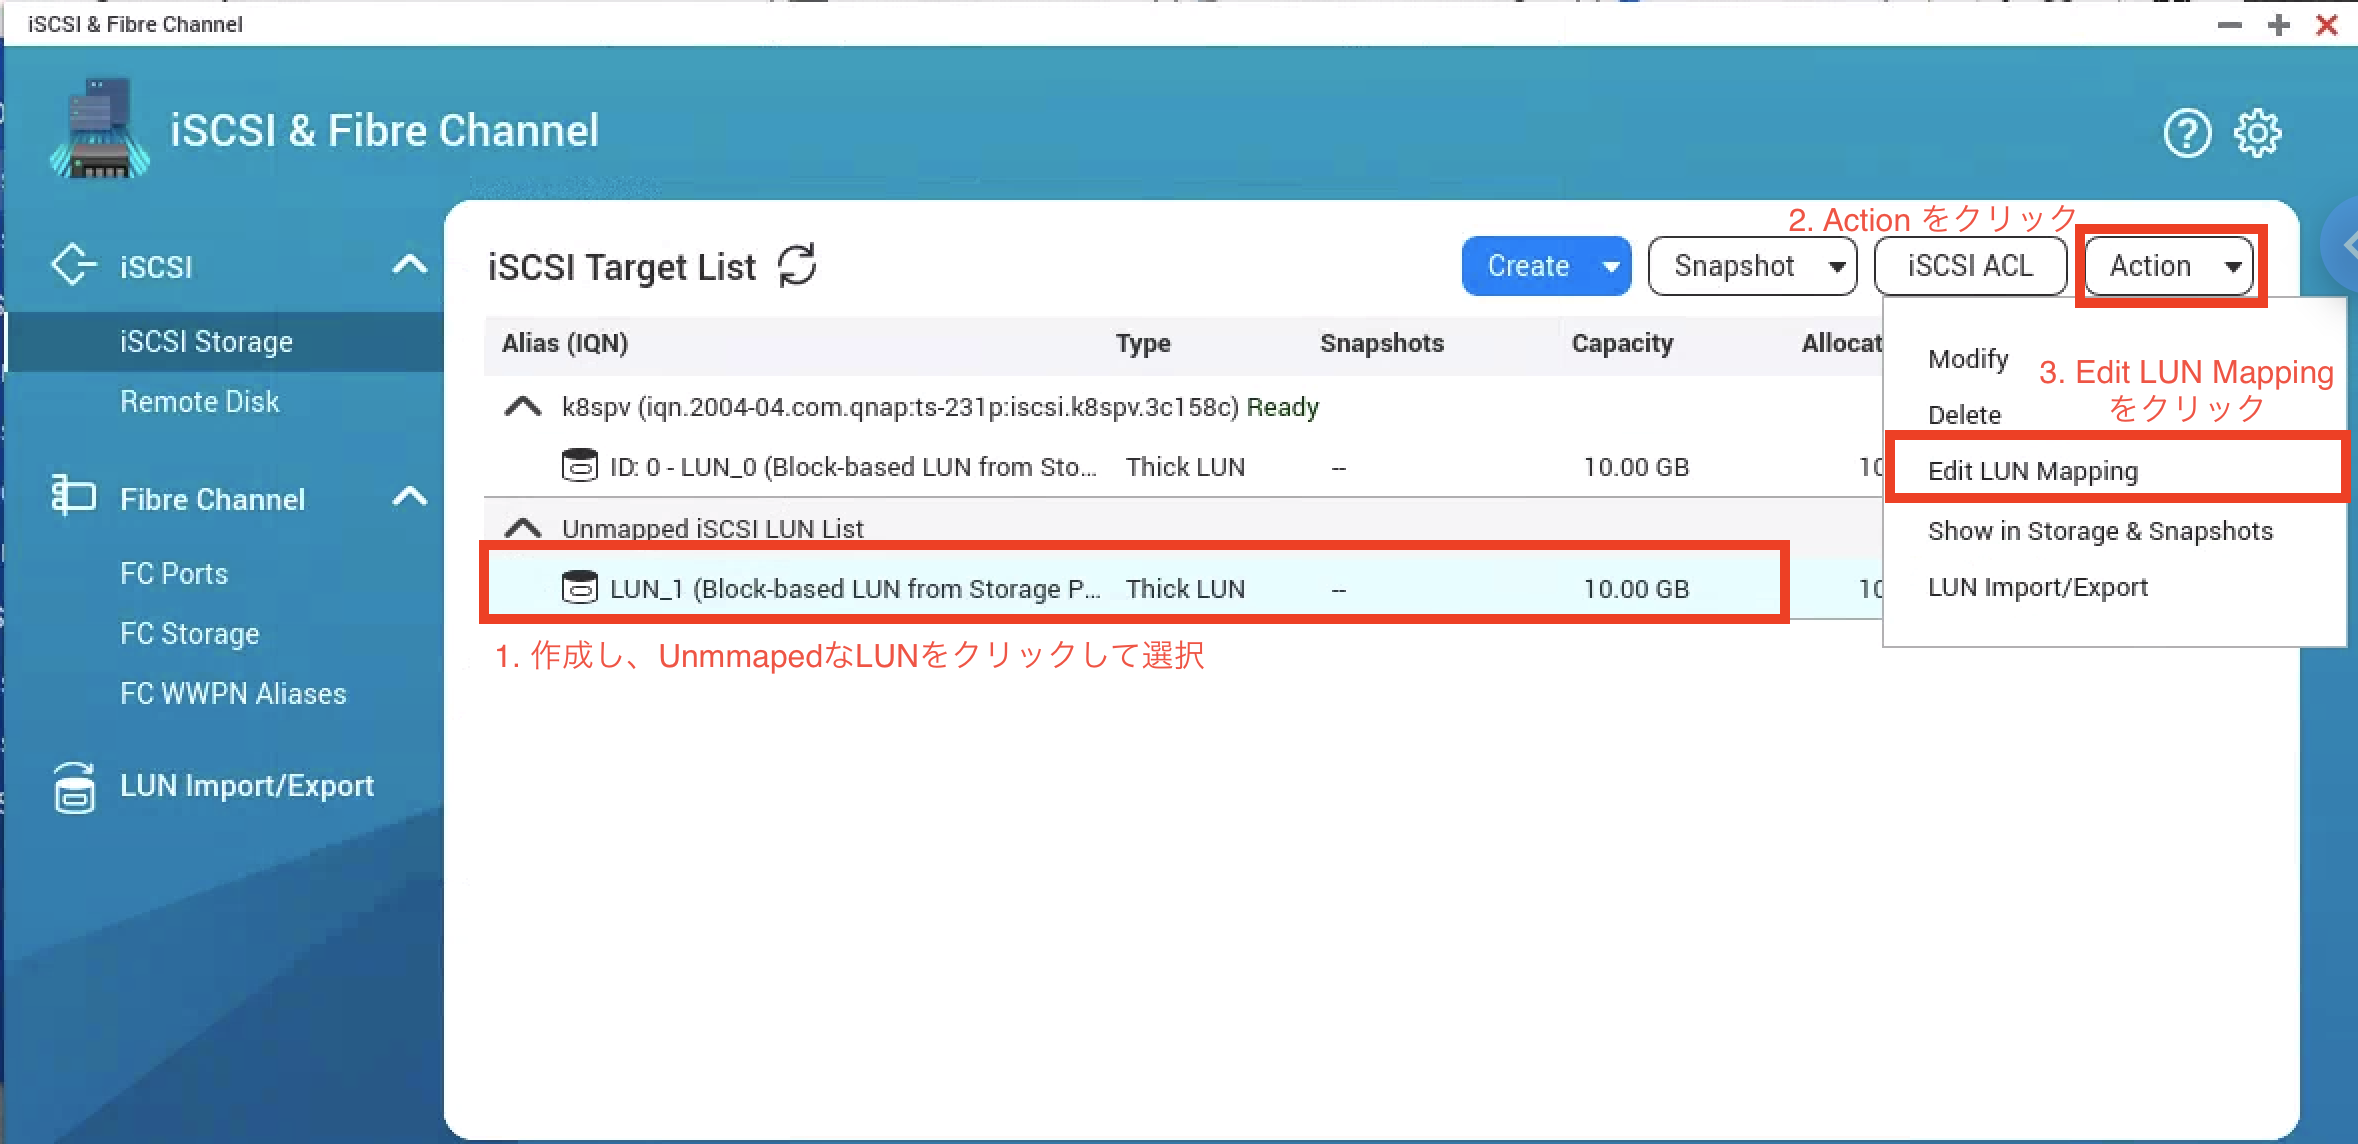Choose LUN Import/Export in the Action menu
Screen dimensions: 2358x1144
click(2037, 587)
